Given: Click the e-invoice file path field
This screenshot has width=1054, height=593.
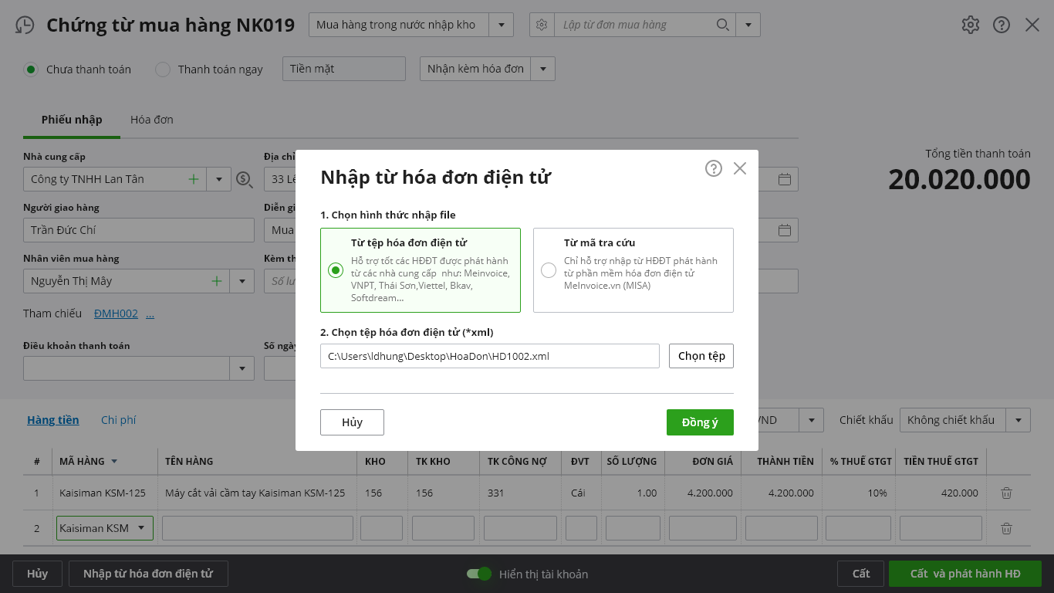Looking at the screenshot, I should coord(490,356).
